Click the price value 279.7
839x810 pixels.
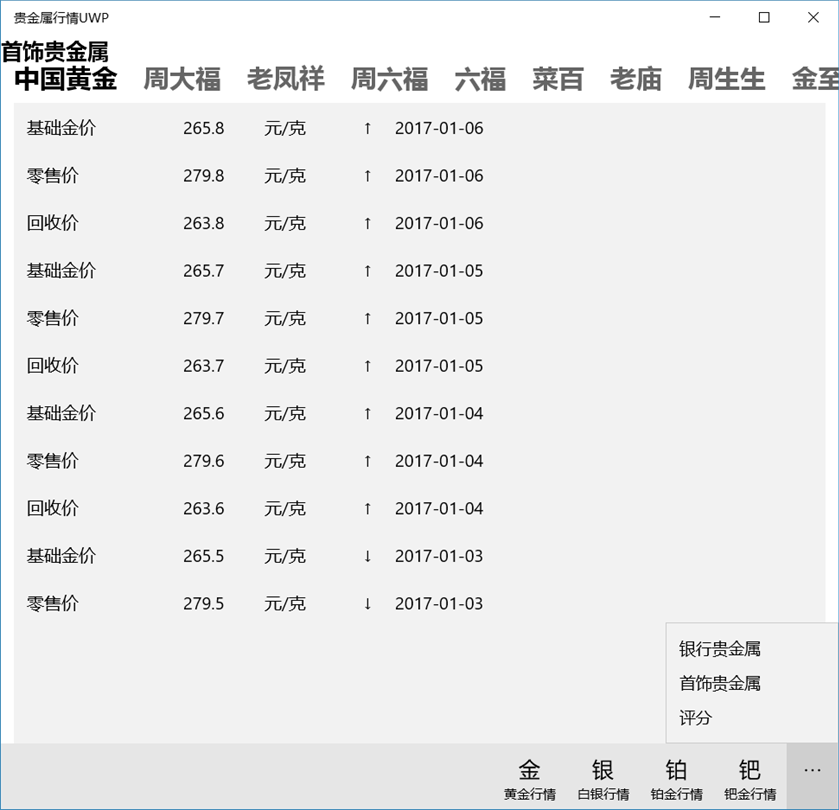point(203,319)
